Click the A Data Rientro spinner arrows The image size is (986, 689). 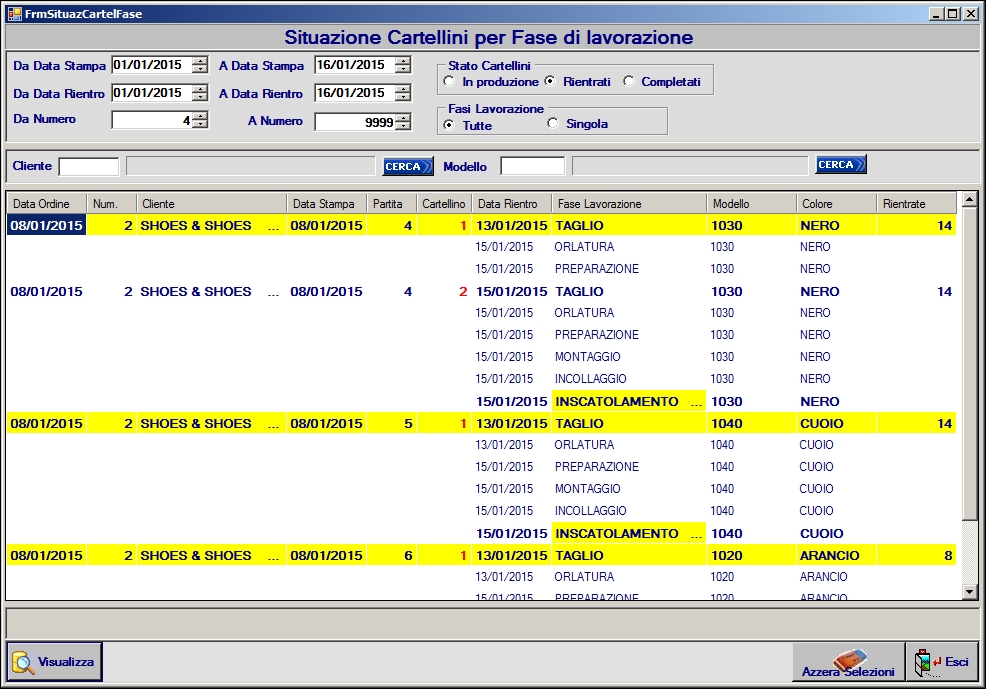[403, 93]
